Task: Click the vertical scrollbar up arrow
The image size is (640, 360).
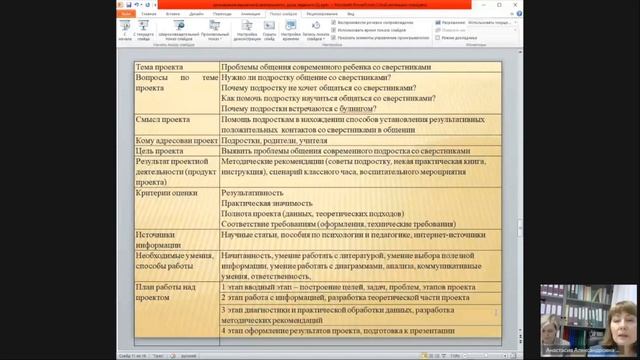Action: tap(520, 52)
